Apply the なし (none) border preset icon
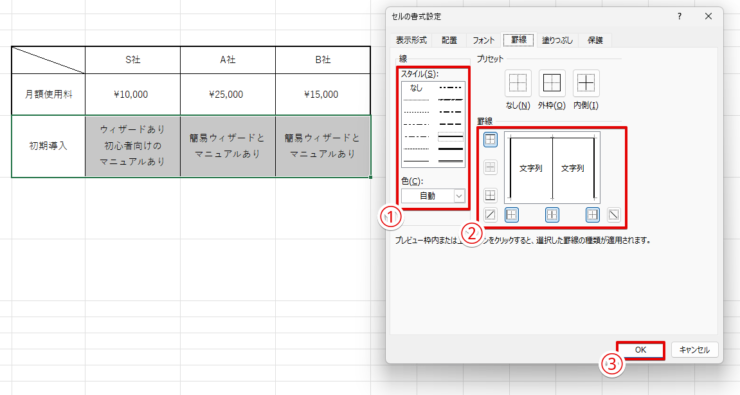 [x=518, y=83]
